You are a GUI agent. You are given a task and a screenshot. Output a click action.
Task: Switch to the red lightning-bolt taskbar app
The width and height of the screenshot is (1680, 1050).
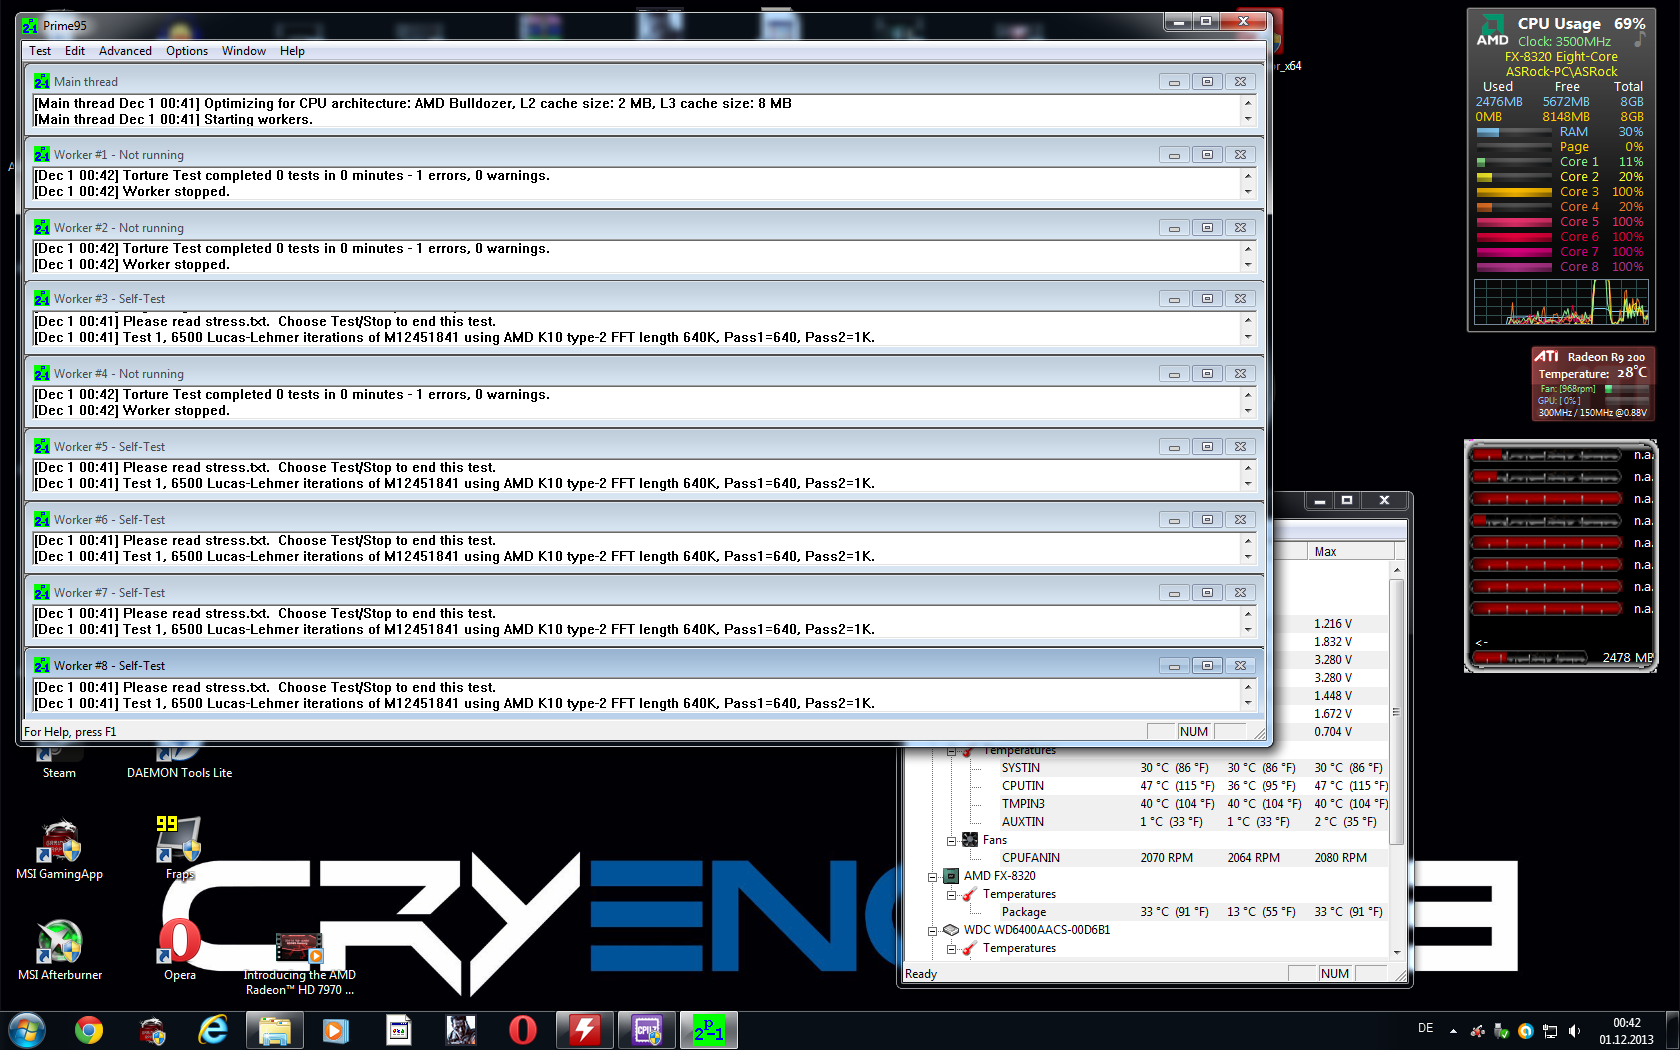pos(585,1030)
